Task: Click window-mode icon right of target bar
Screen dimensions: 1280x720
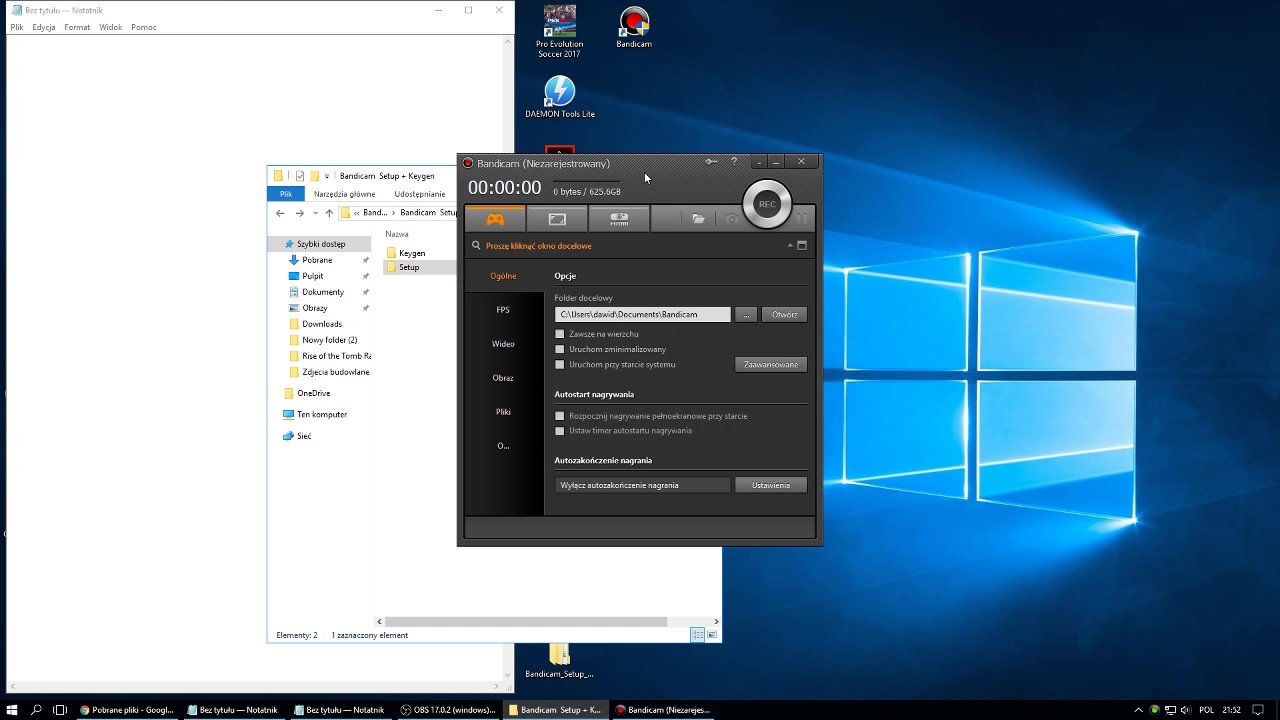Action: pyautogui.click(x=801, y=245)
